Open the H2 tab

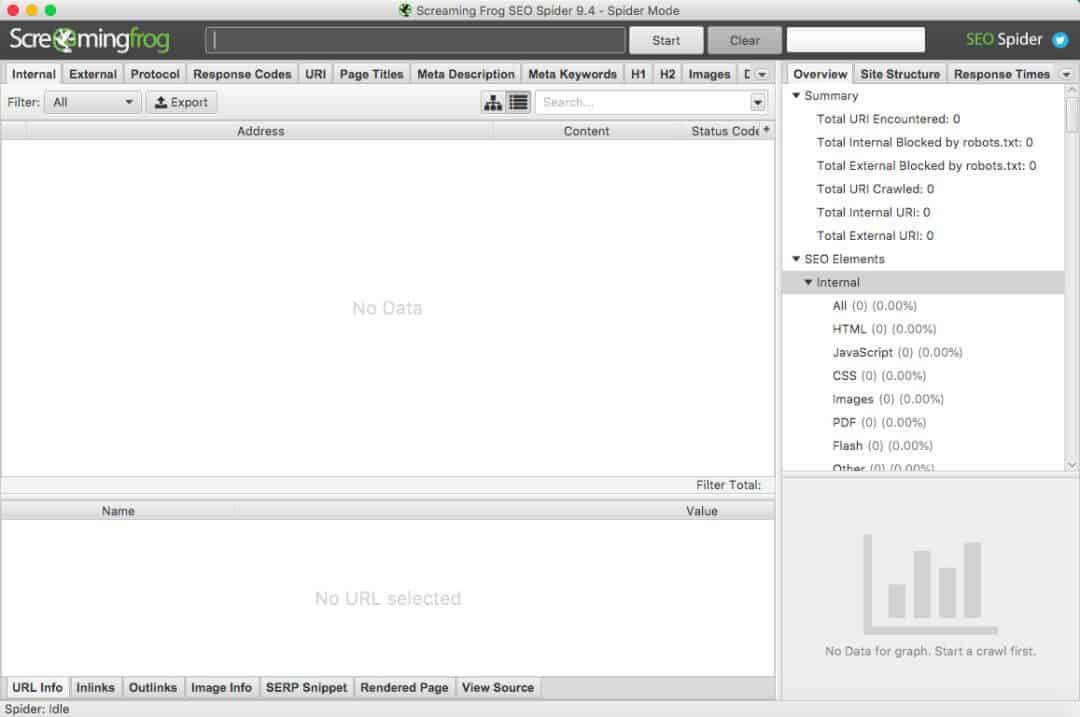point(667,74)
